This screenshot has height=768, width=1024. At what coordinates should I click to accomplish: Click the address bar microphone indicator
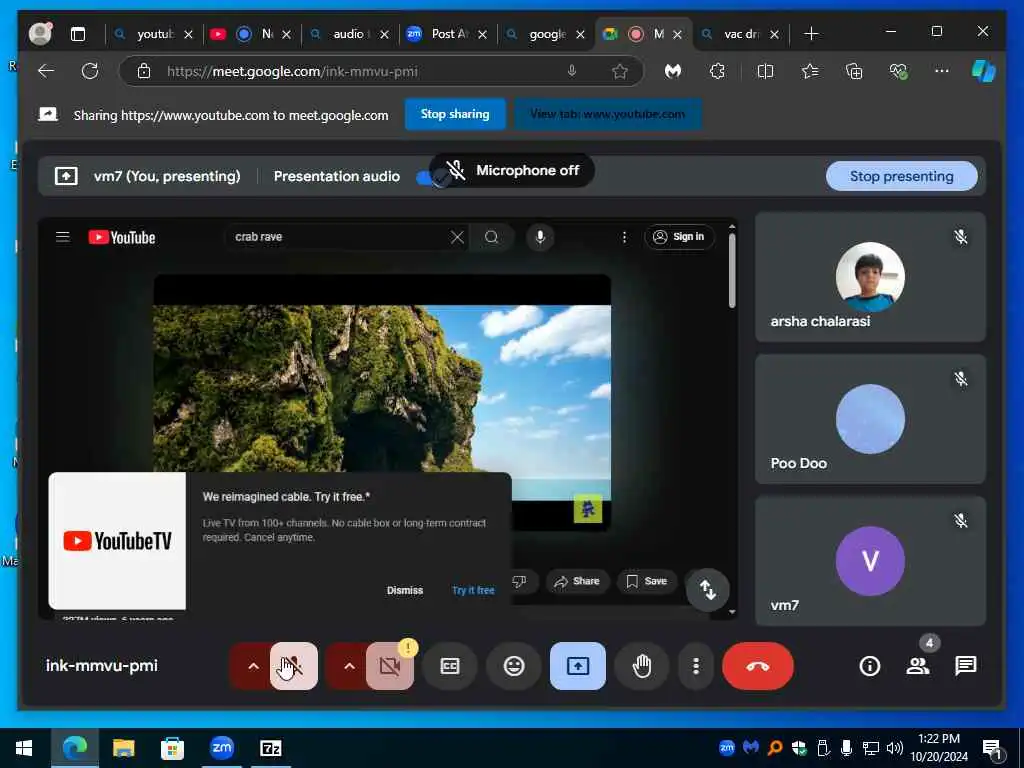coord(572,71)
